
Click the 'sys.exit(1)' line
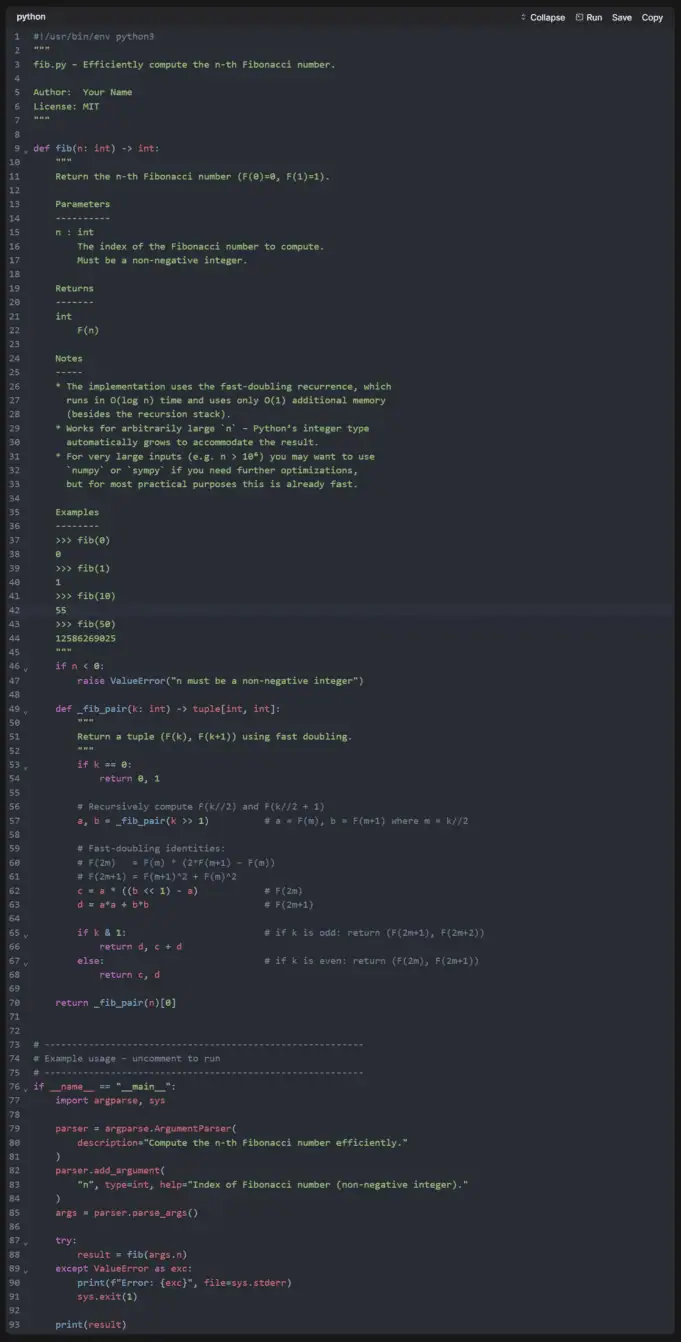tap(108, 1297)
